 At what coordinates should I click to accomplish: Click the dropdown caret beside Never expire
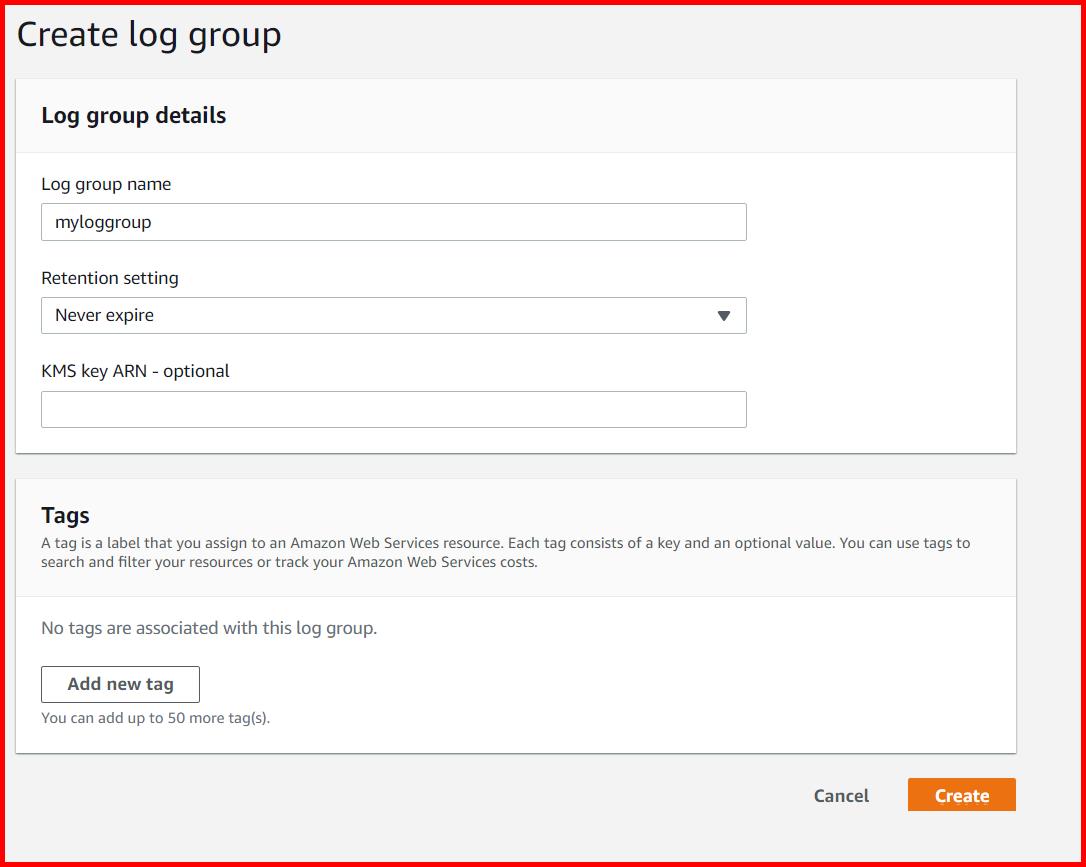(724, 315)
